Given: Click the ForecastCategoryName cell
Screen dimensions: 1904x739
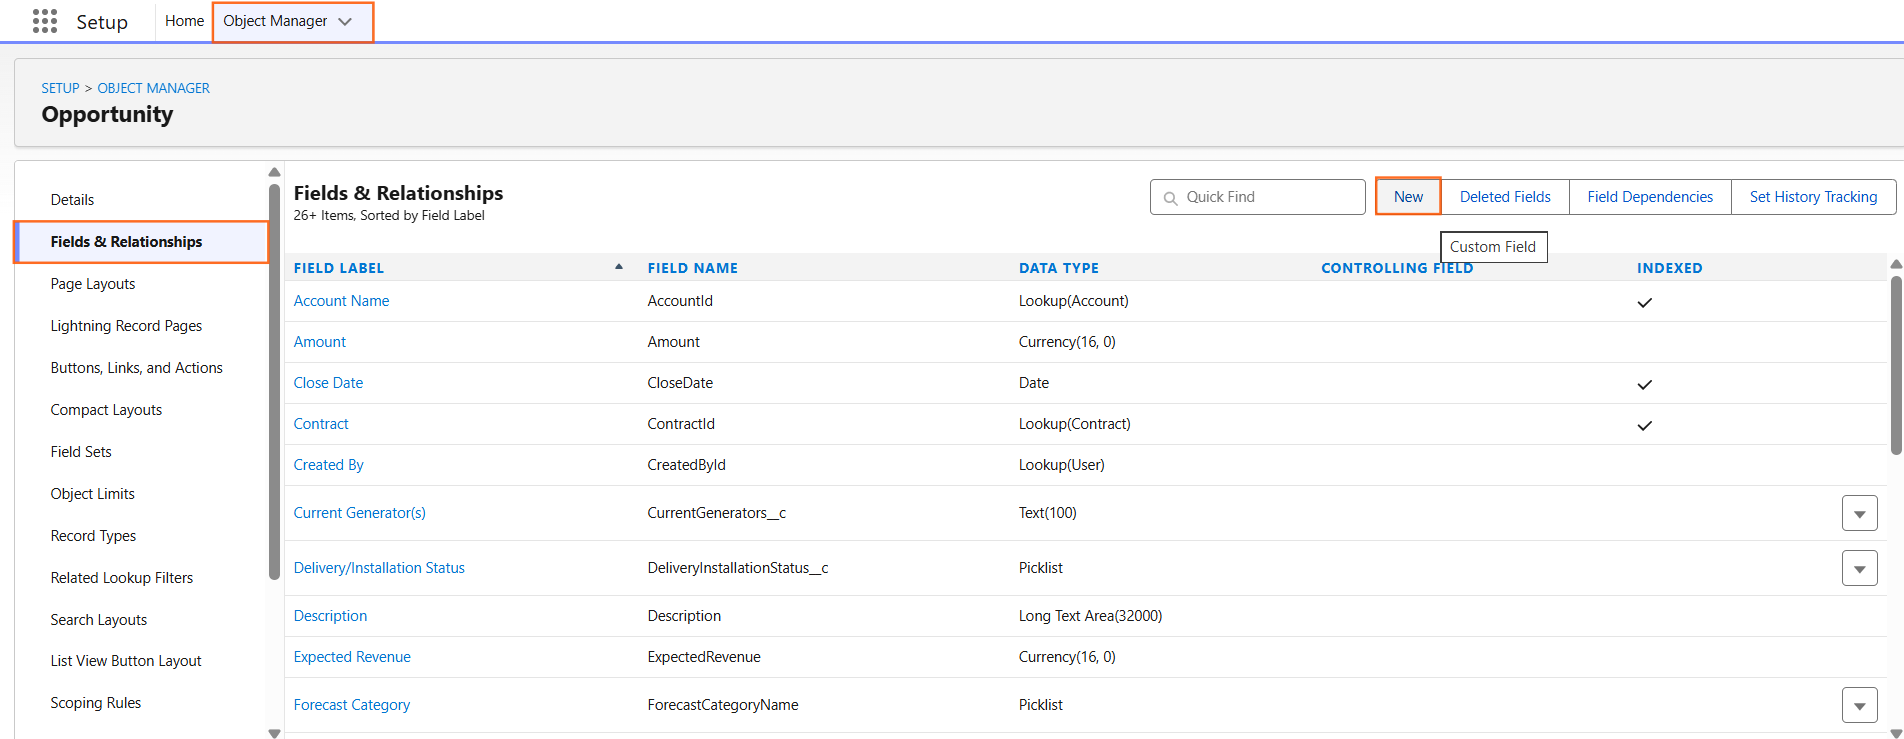Looking at the screenshot, I should tap(722, 705).
